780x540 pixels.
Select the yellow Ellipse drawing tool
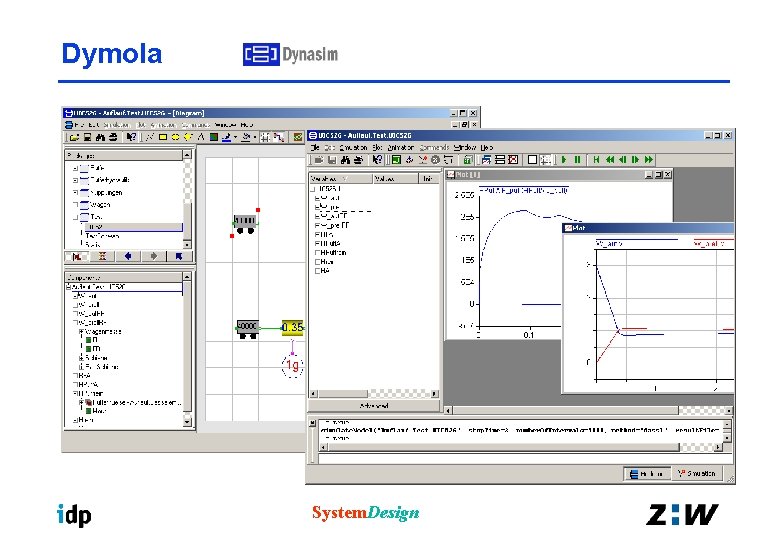pyautogui.click(x=175, y=137)
